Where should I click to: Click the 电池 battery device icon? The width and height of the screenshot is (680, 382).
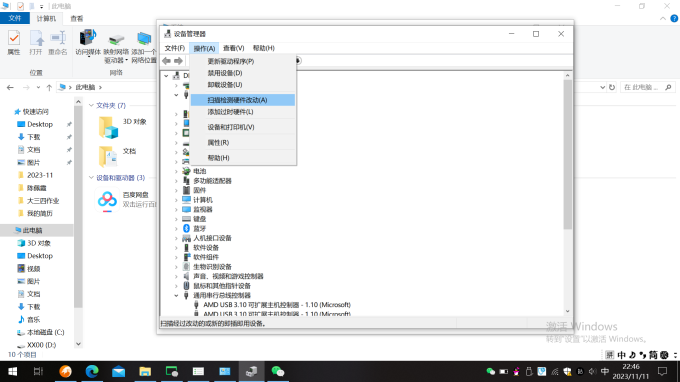[x=186, y=171]
